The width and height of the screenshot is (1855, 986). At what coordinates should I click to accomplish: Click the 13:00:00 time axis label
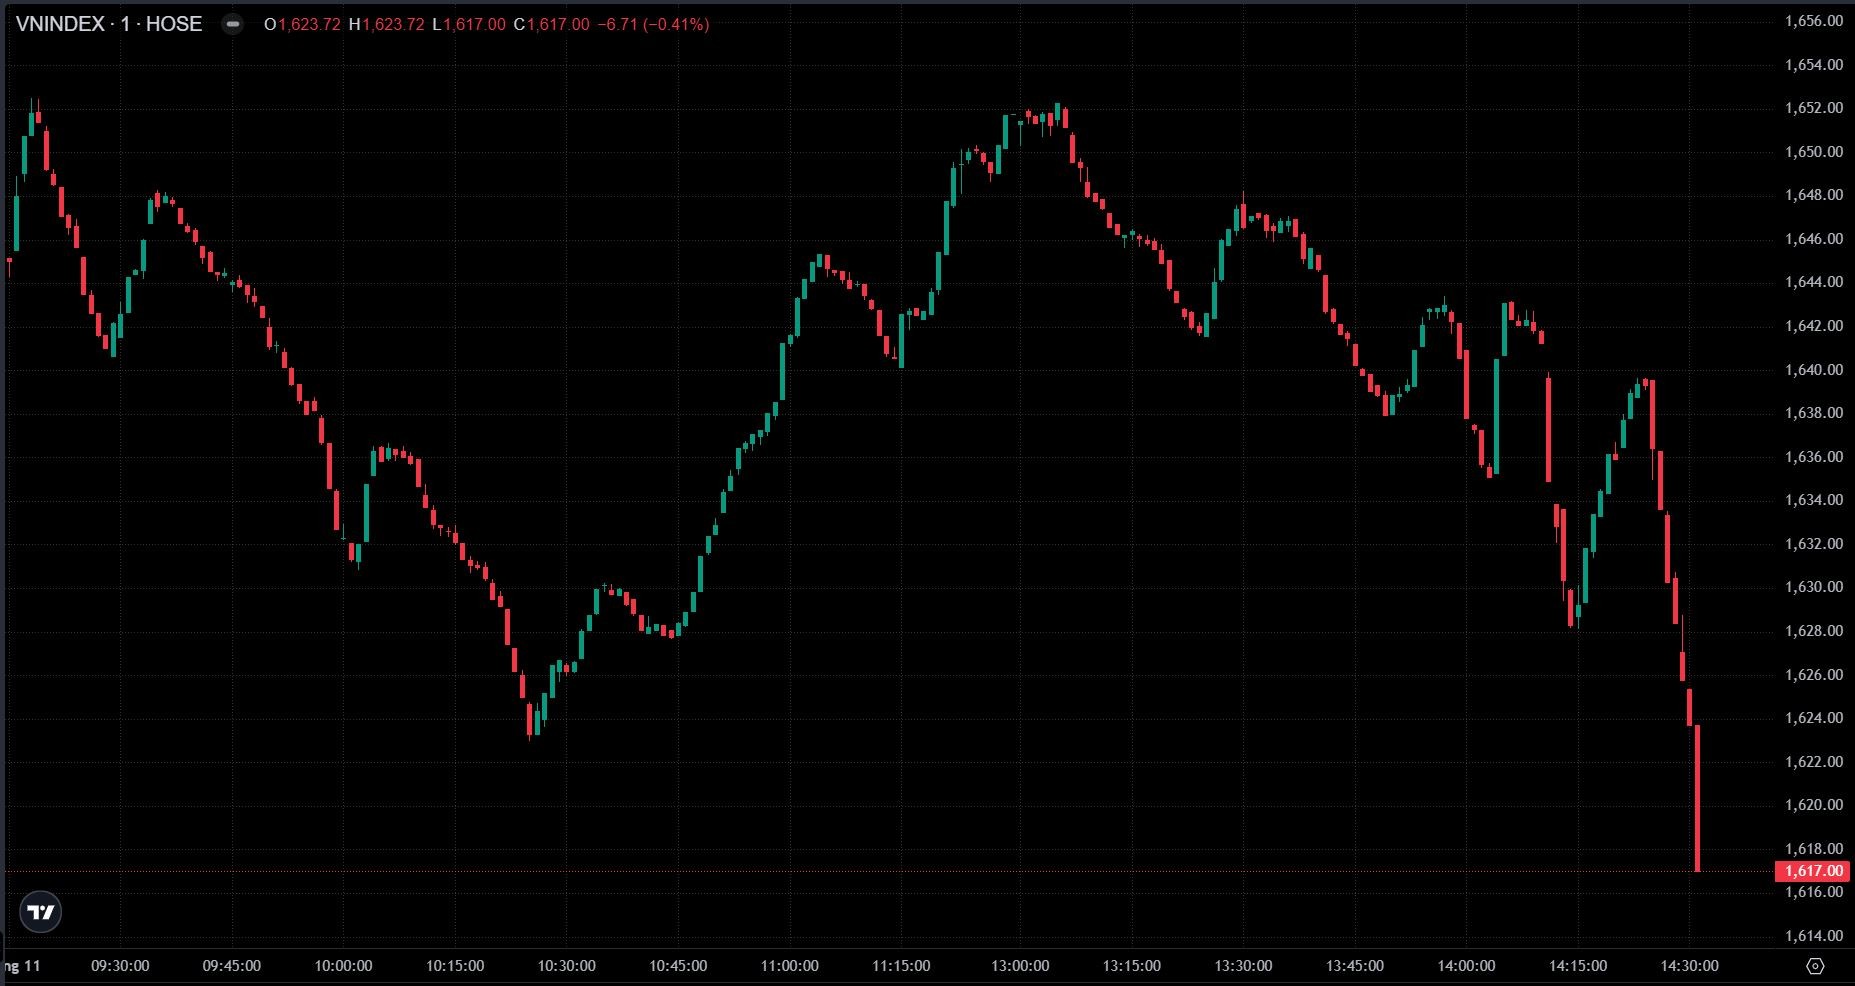tap(1020, 966)
